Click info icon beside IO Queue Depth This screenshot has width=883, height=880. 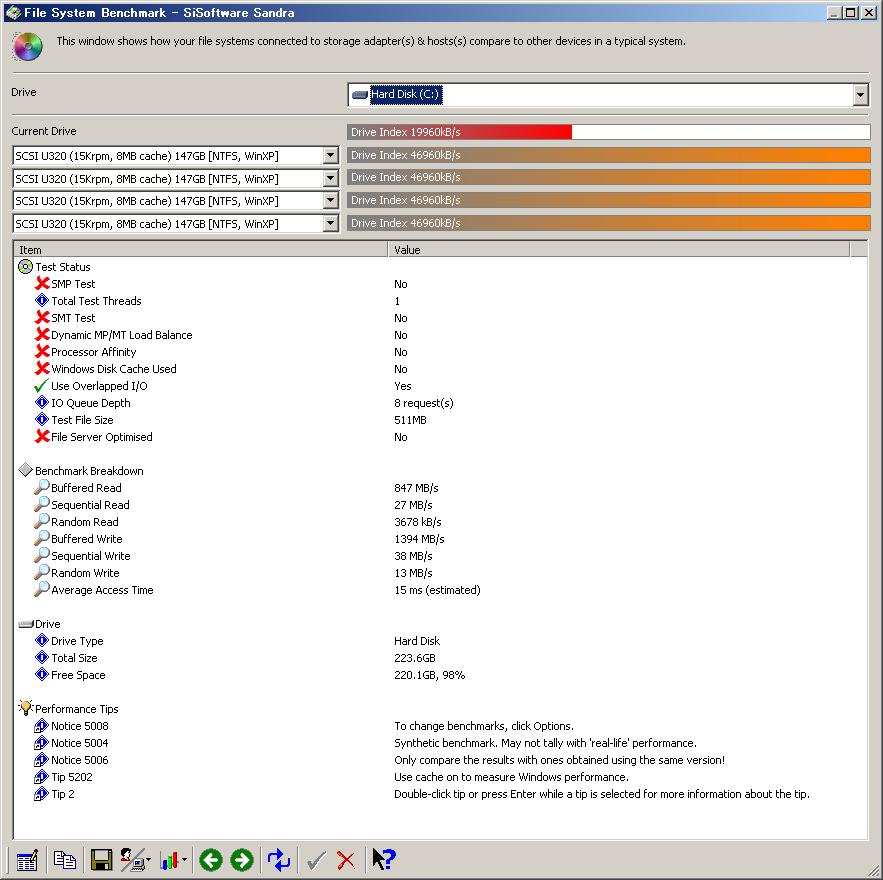point(42,403)
